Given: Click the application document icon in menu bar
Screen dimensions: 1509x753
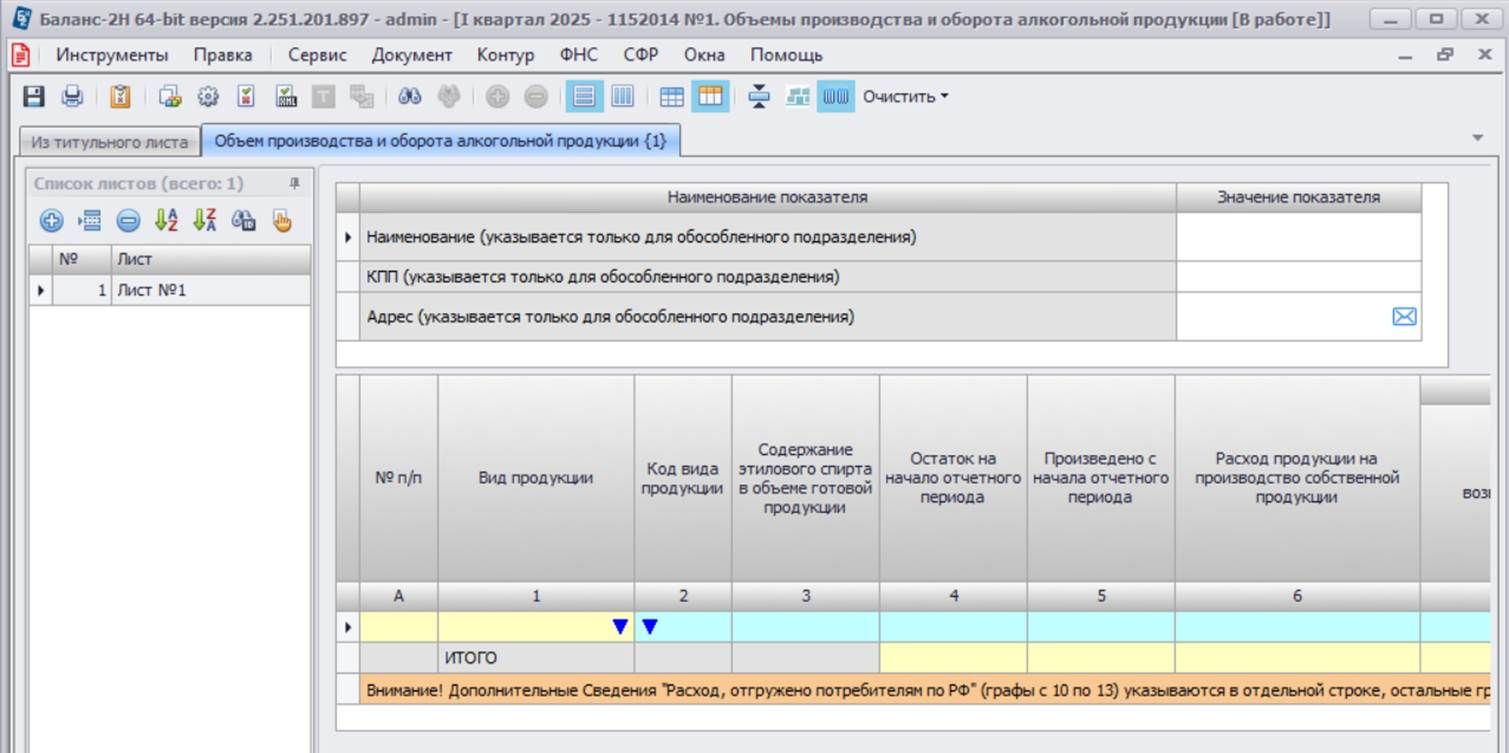Looking at the screenshot, I should point(19,55).
